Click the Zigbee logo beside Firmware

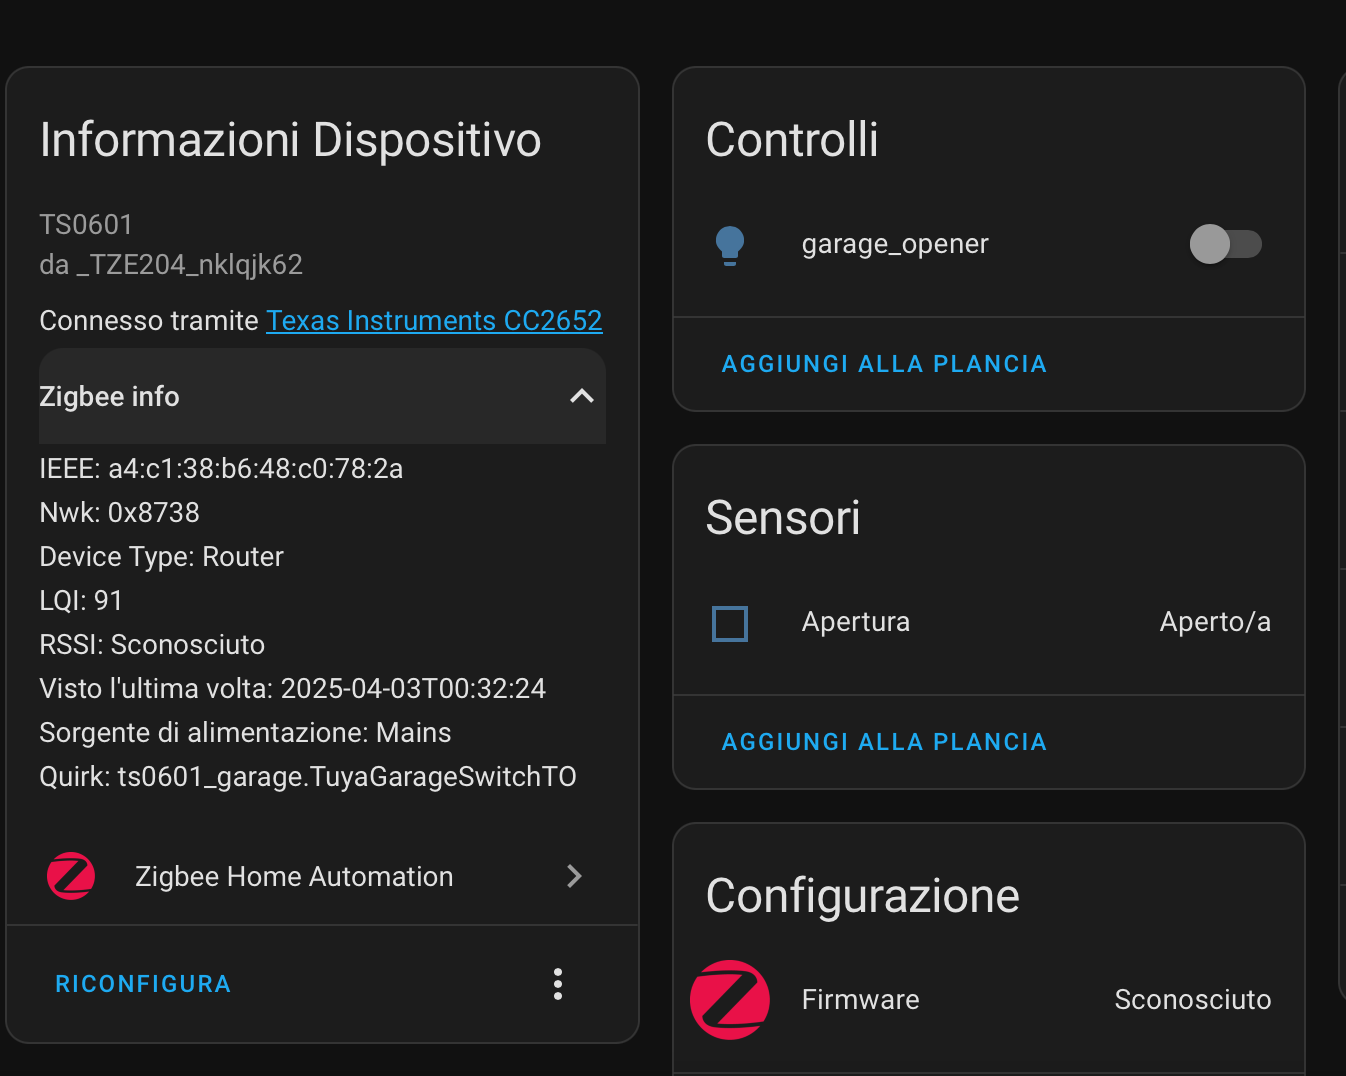pyautogui.click(x=730, y=999)
